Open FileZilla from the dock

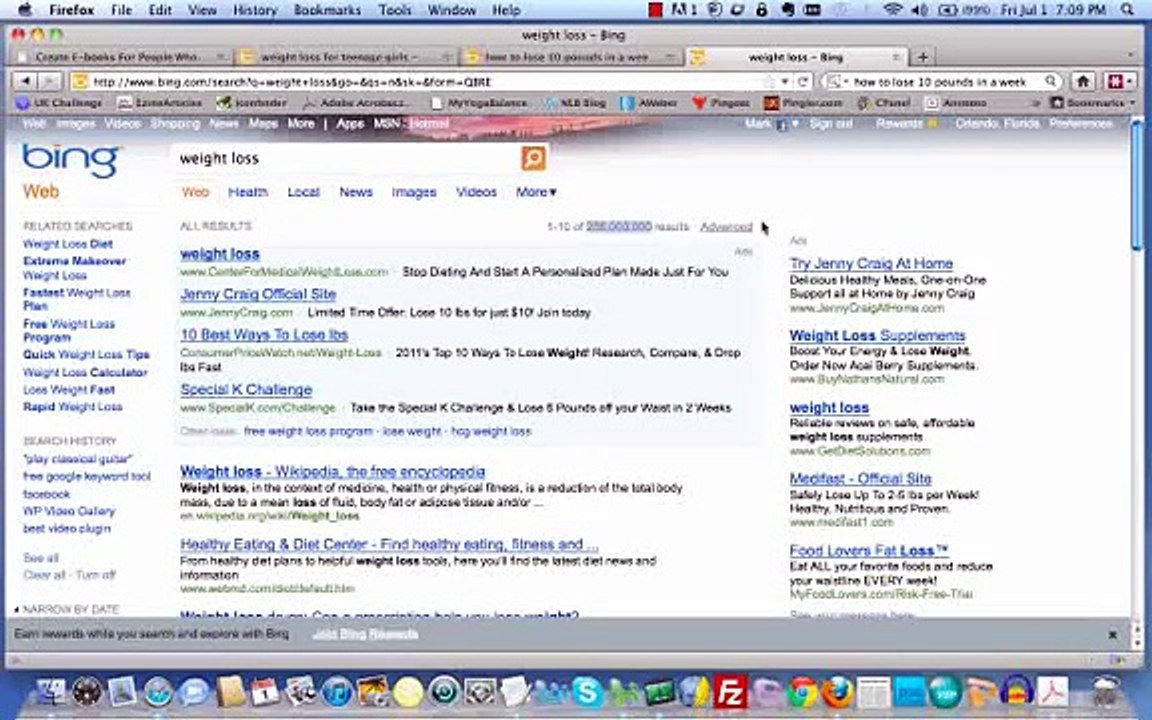pos(730,691)
